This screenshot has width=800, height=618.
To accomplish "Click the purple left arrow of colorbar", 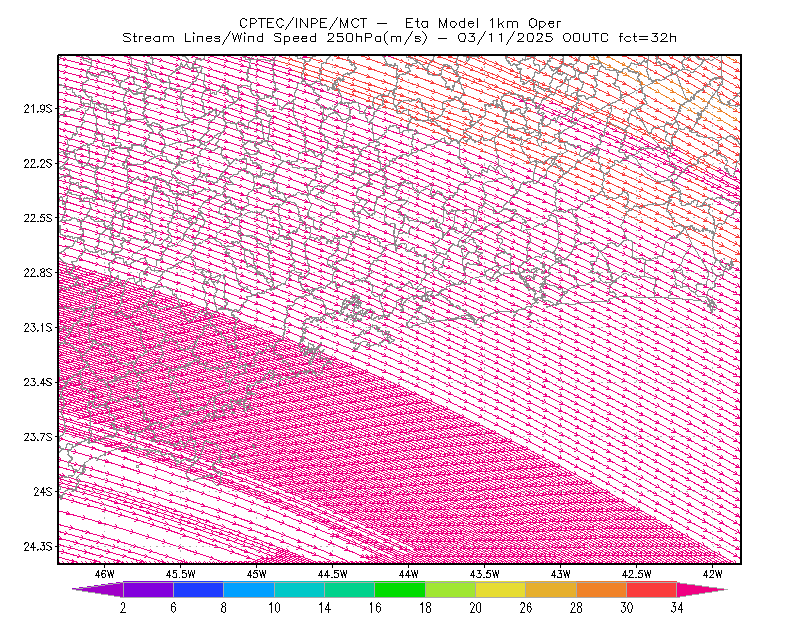I will [x=98, y=589].
